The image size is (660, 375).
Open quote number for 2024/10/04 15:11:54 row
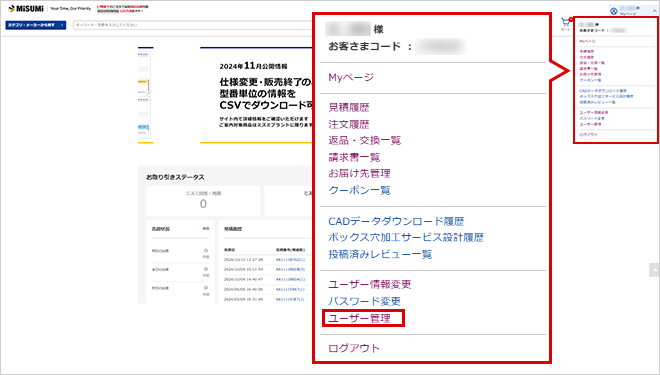click(x=290, y=269)
